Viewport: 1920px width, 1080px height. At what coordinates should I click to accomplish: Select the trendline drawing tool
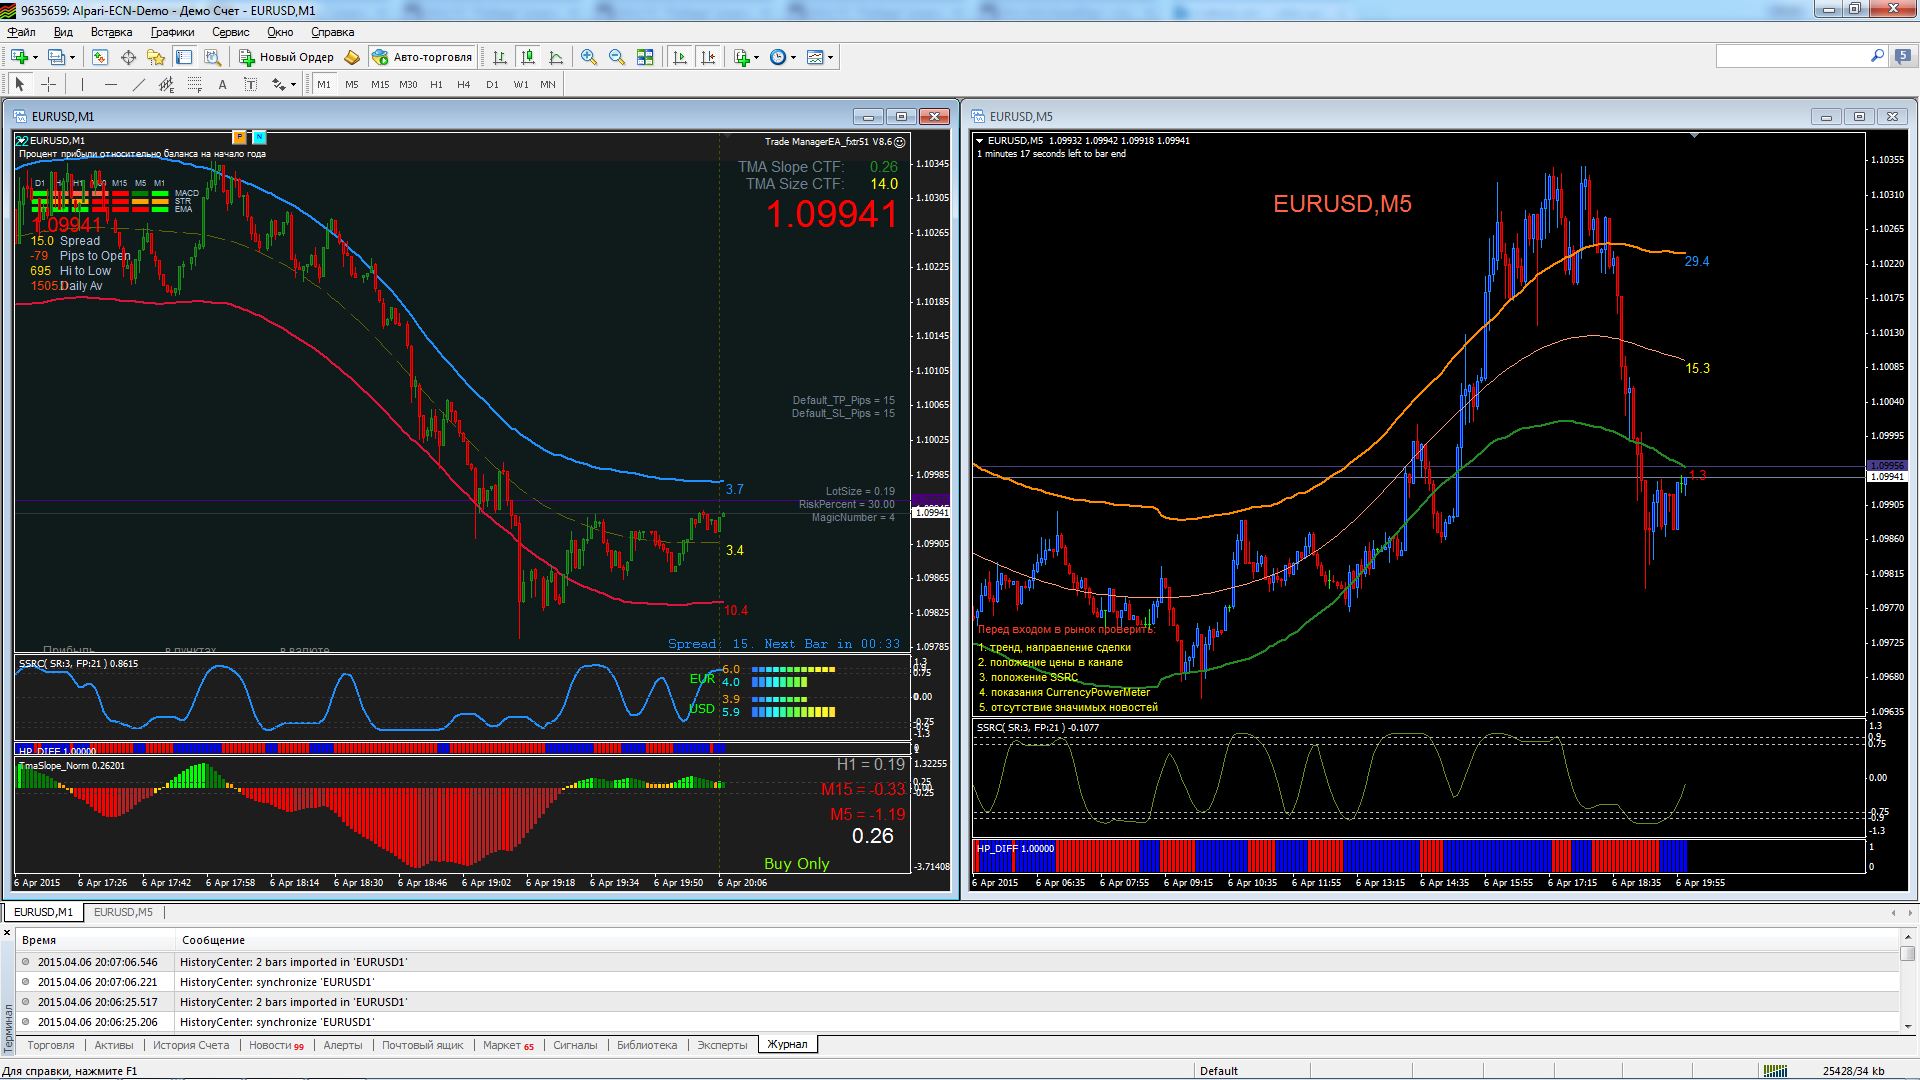139,84
